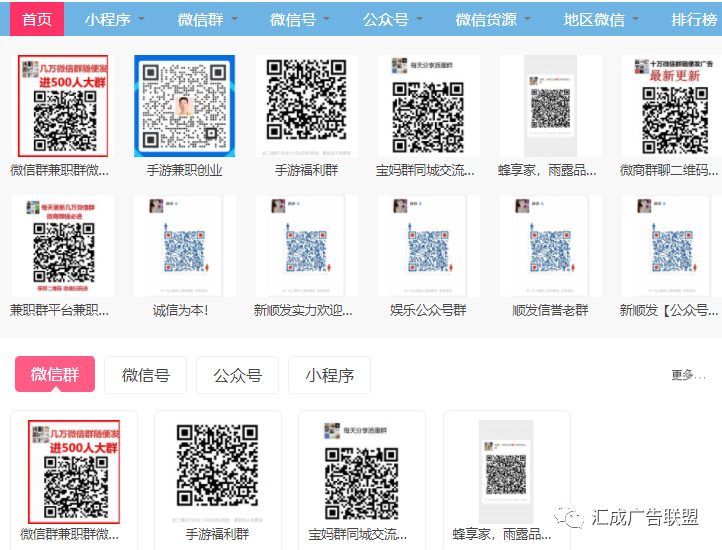Viewport: 722px width, 550px height.
Task: Open the 顺发信誉老群 QR image
Action: point(551,246)
